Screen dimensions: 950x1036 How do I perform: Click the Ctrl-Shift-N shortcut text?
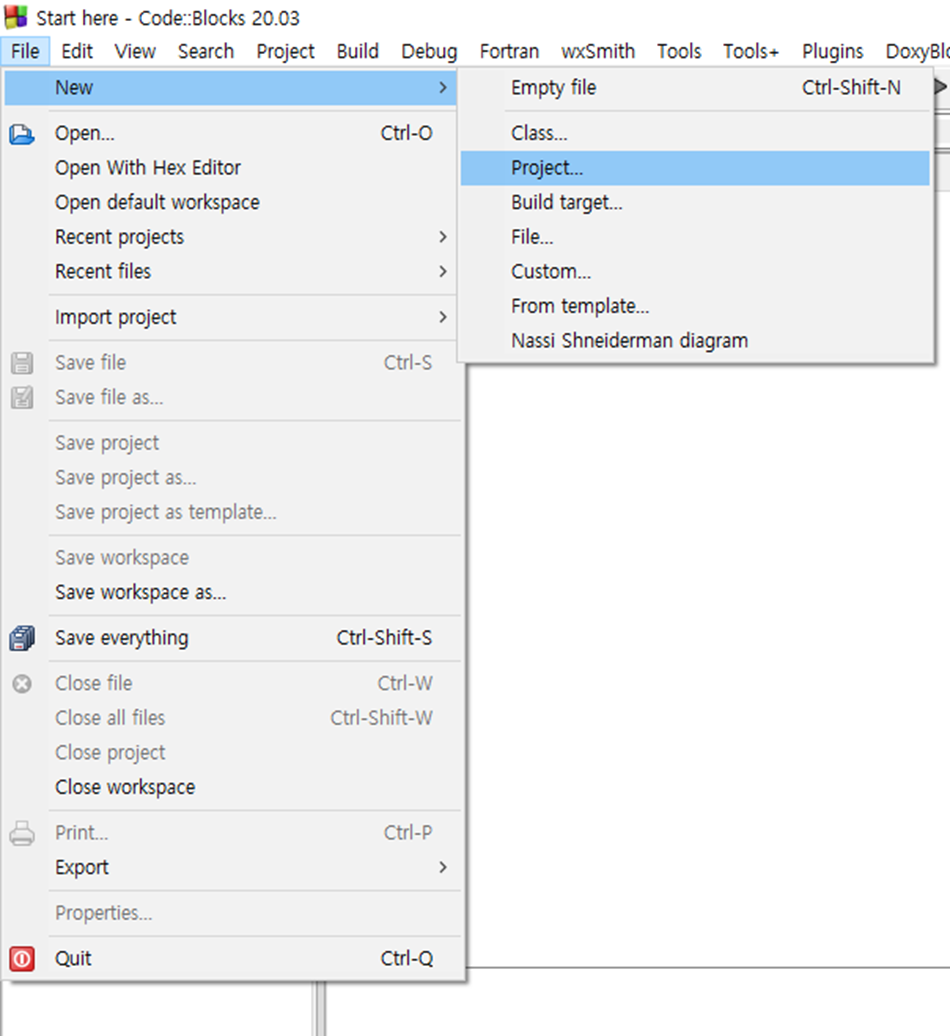(851, 88)
